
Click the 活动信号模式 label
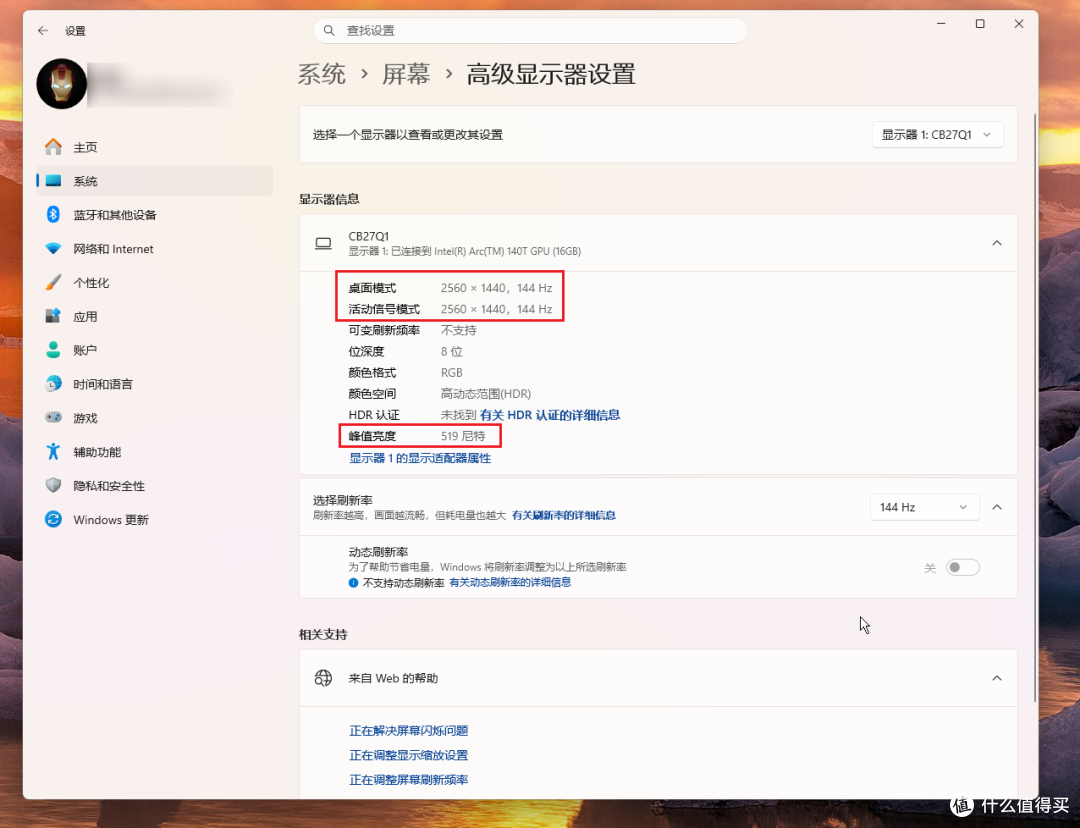(x=384, y=309)
